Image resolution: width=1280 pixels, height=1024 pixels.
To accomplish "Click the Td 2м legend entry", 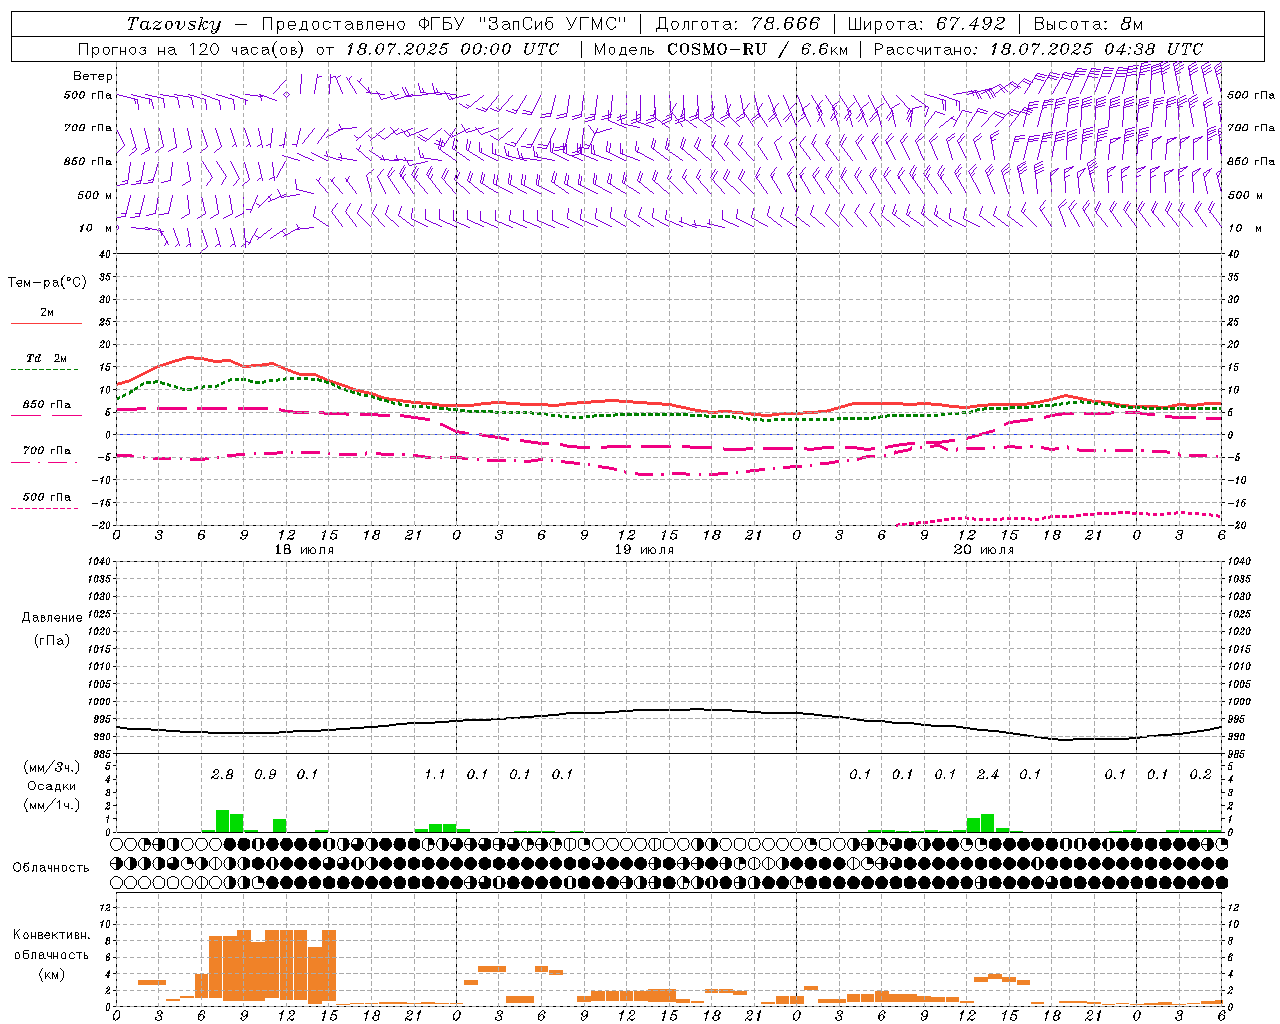I will click(46, 358).
